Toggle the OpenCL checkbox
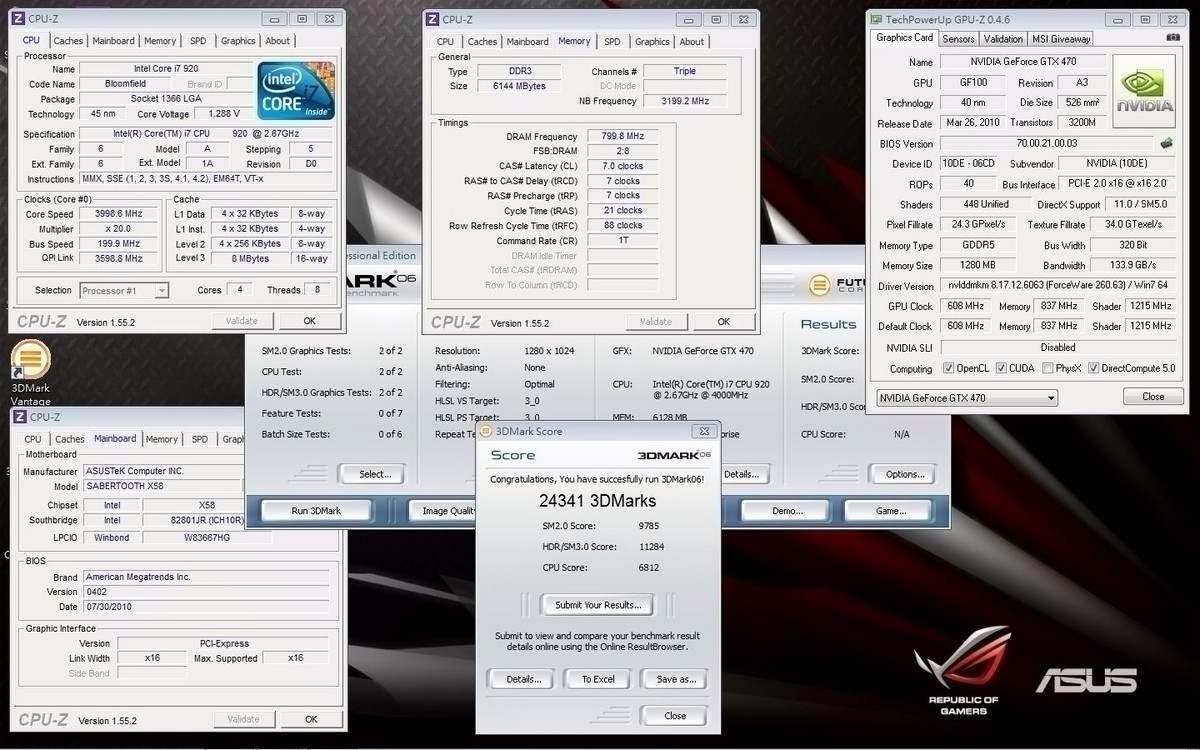1200x750 pixels. (x=949, y=368)
